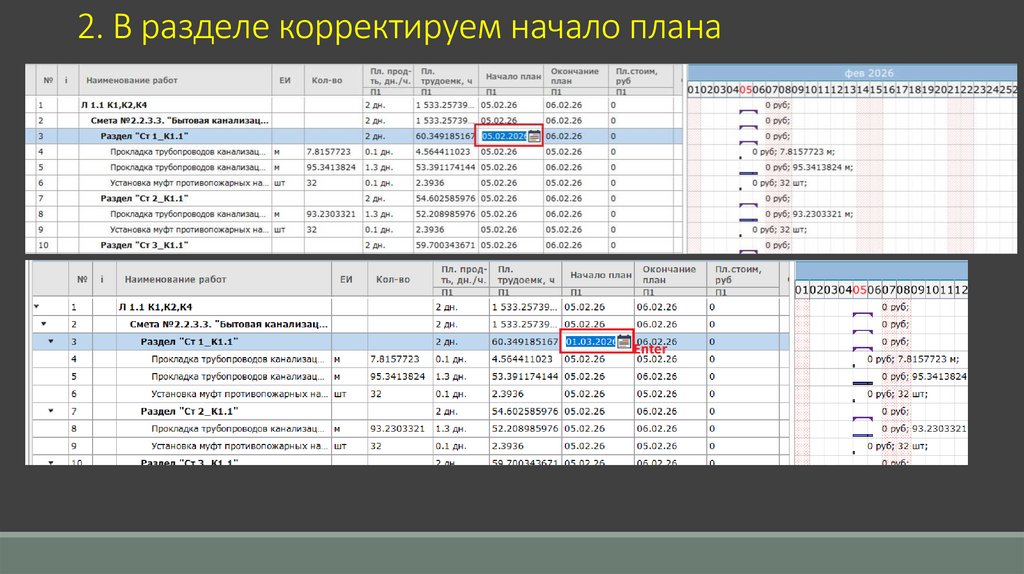This screenshot has width=1024, height=574.
Task: Click 'Пл.стоим, руб' header in upper table
Action: (x=636, y=76)
